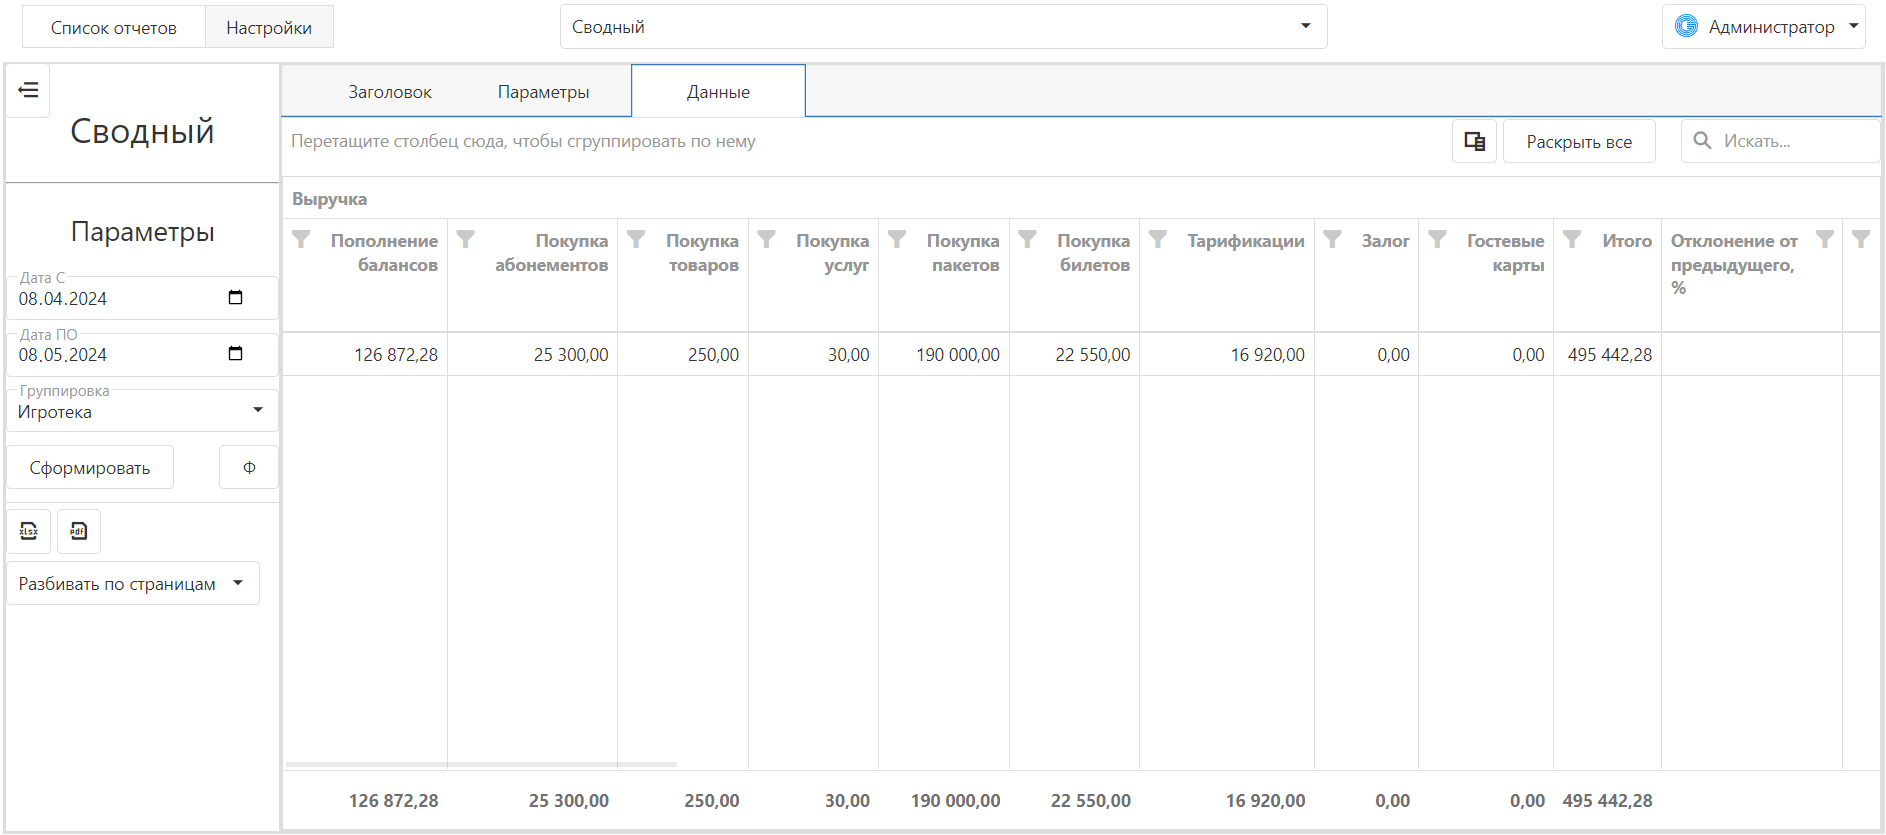Image resolution: width=1886 pixels, height=835 pixels.
Task: Expand the Группировка Игротека dropdown
Action: click(x=142, y=411)
